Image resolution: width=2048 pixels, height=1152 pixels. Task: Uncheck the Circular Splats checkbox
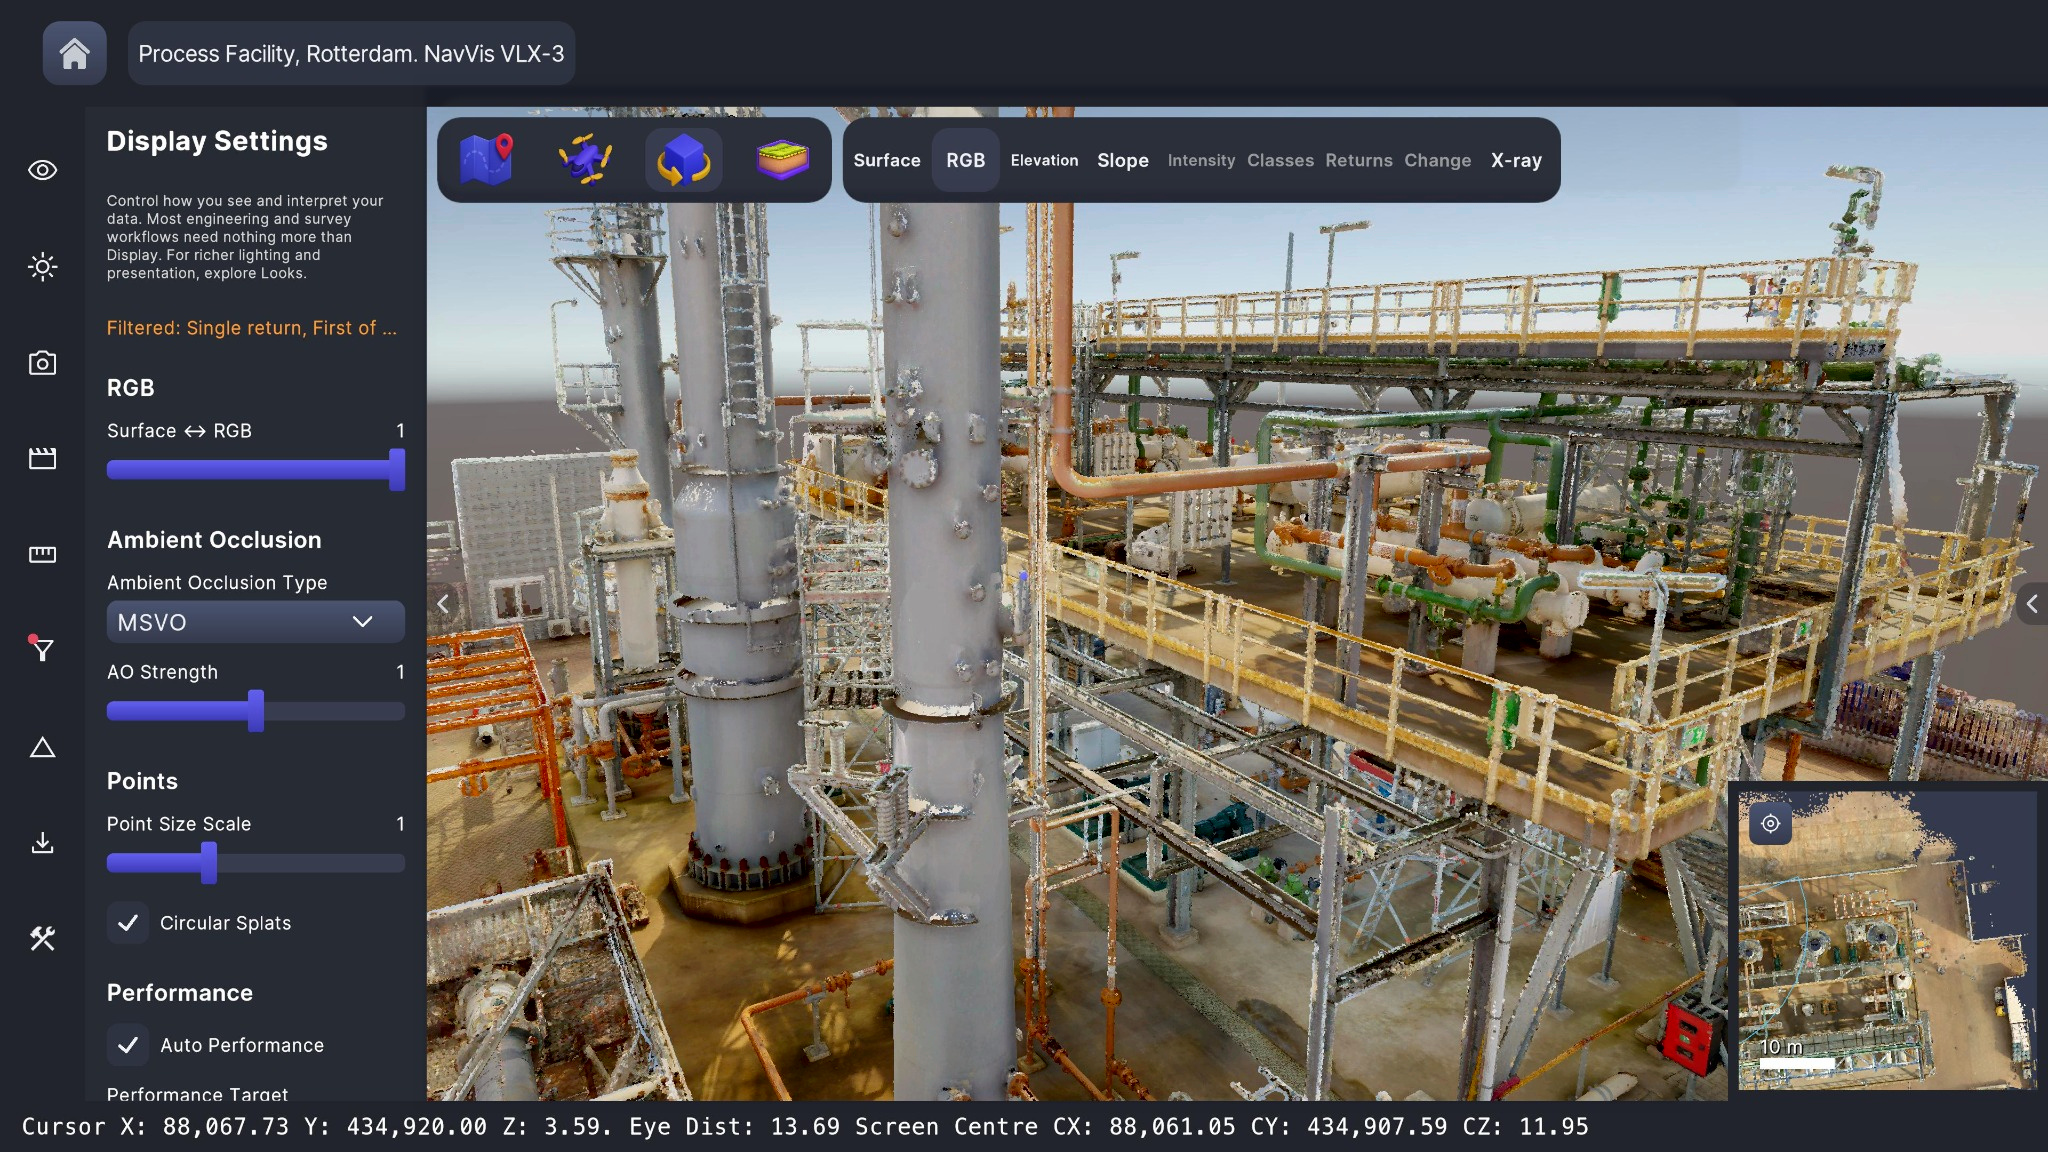point(128,923)
